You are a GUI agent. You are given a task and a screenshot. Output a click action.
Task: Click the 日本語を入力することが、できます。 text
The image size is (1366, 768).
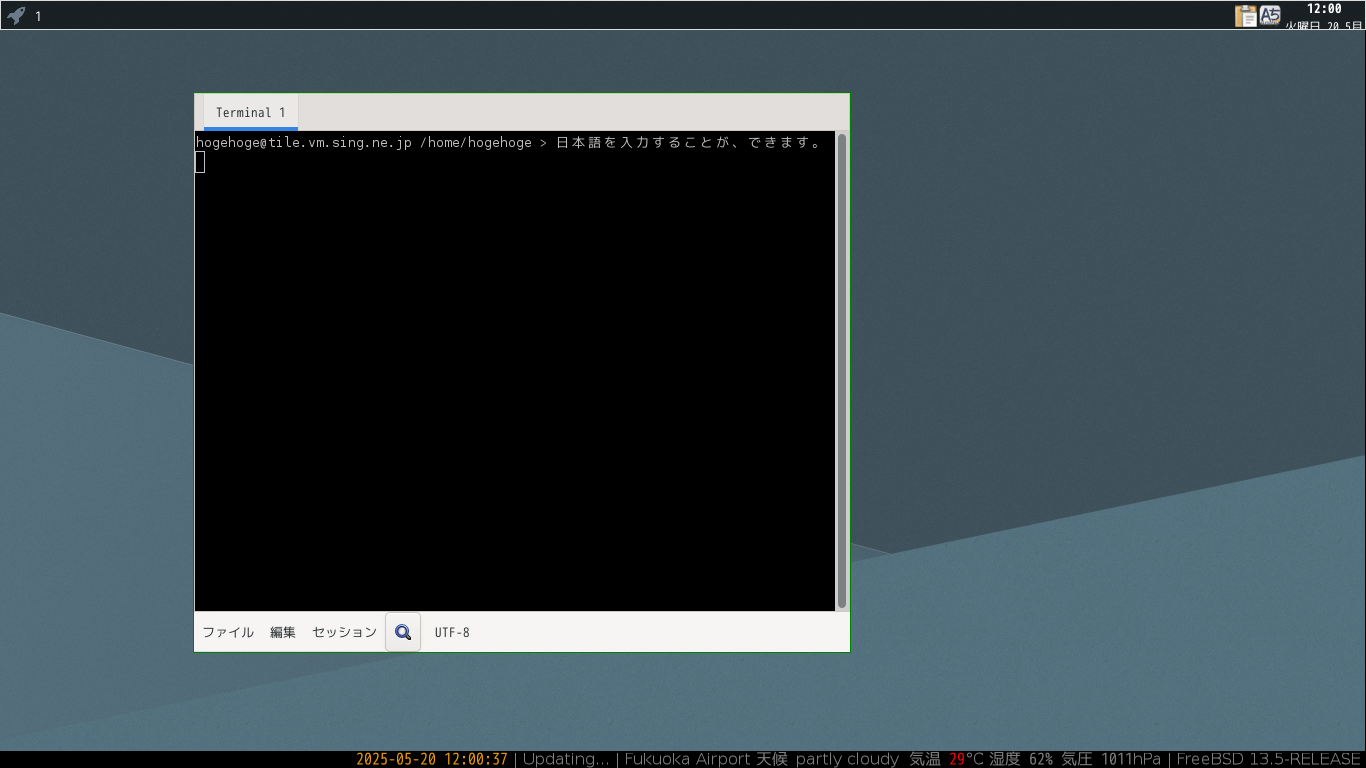(689, 143)
